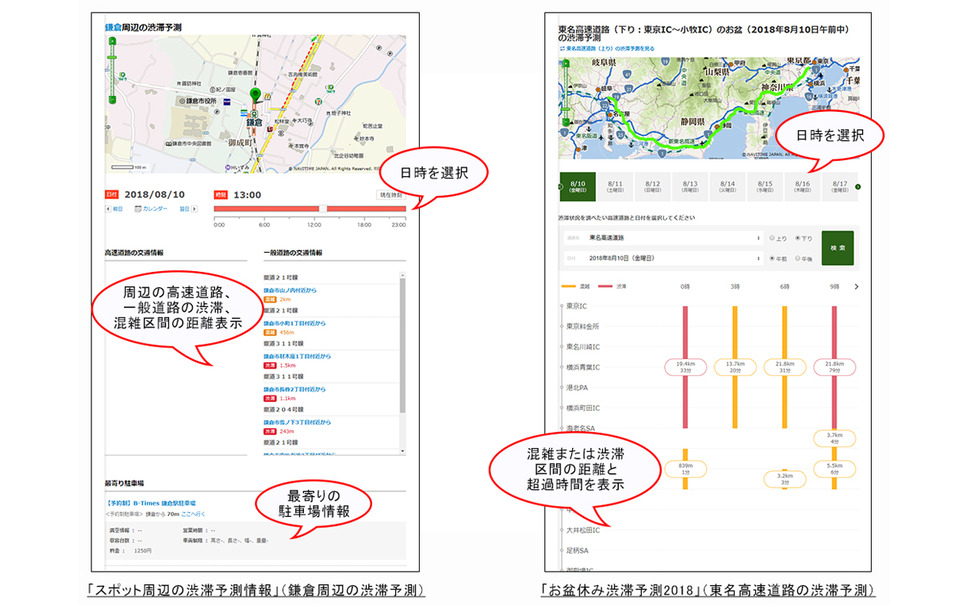
Task: Select the 午後 time period radio button
Action: [796, 258]
